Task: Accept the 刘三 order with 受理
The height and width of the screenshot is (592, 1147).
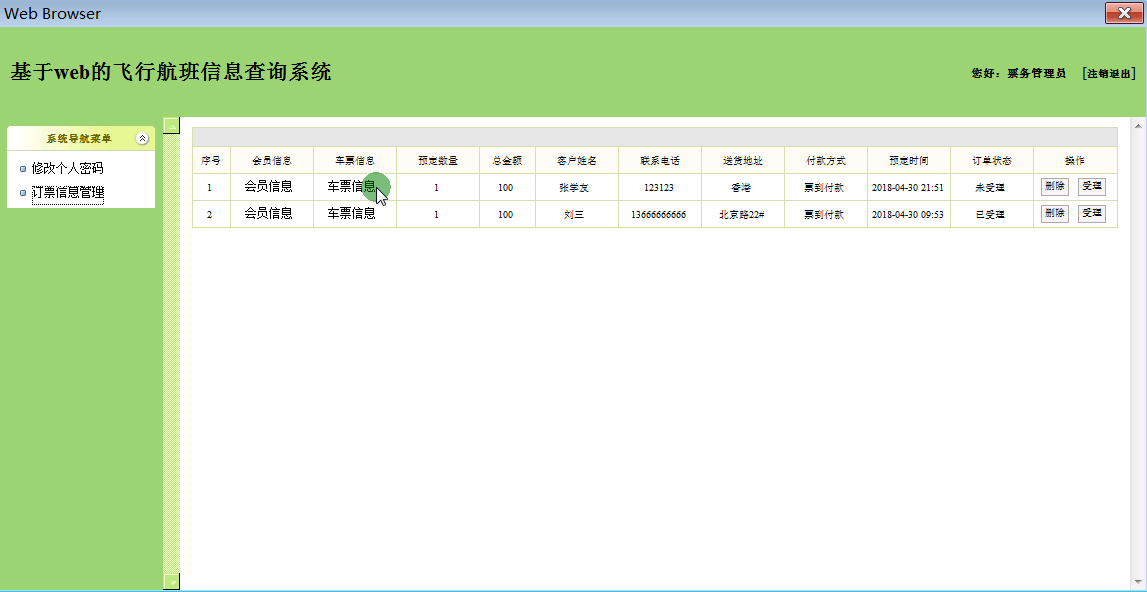Action: point(1091,214)
